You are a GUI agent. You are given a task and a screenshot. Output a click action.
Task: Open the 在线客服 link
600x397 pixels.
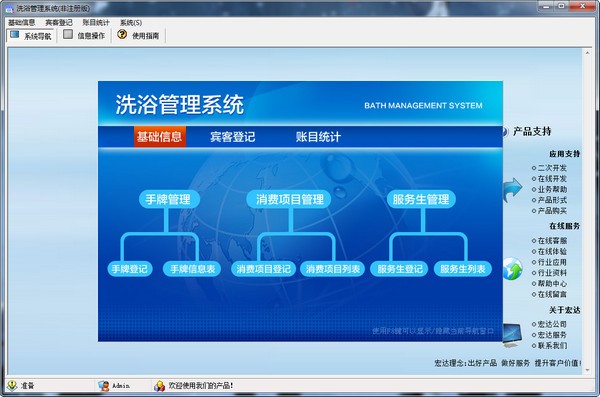552,240
